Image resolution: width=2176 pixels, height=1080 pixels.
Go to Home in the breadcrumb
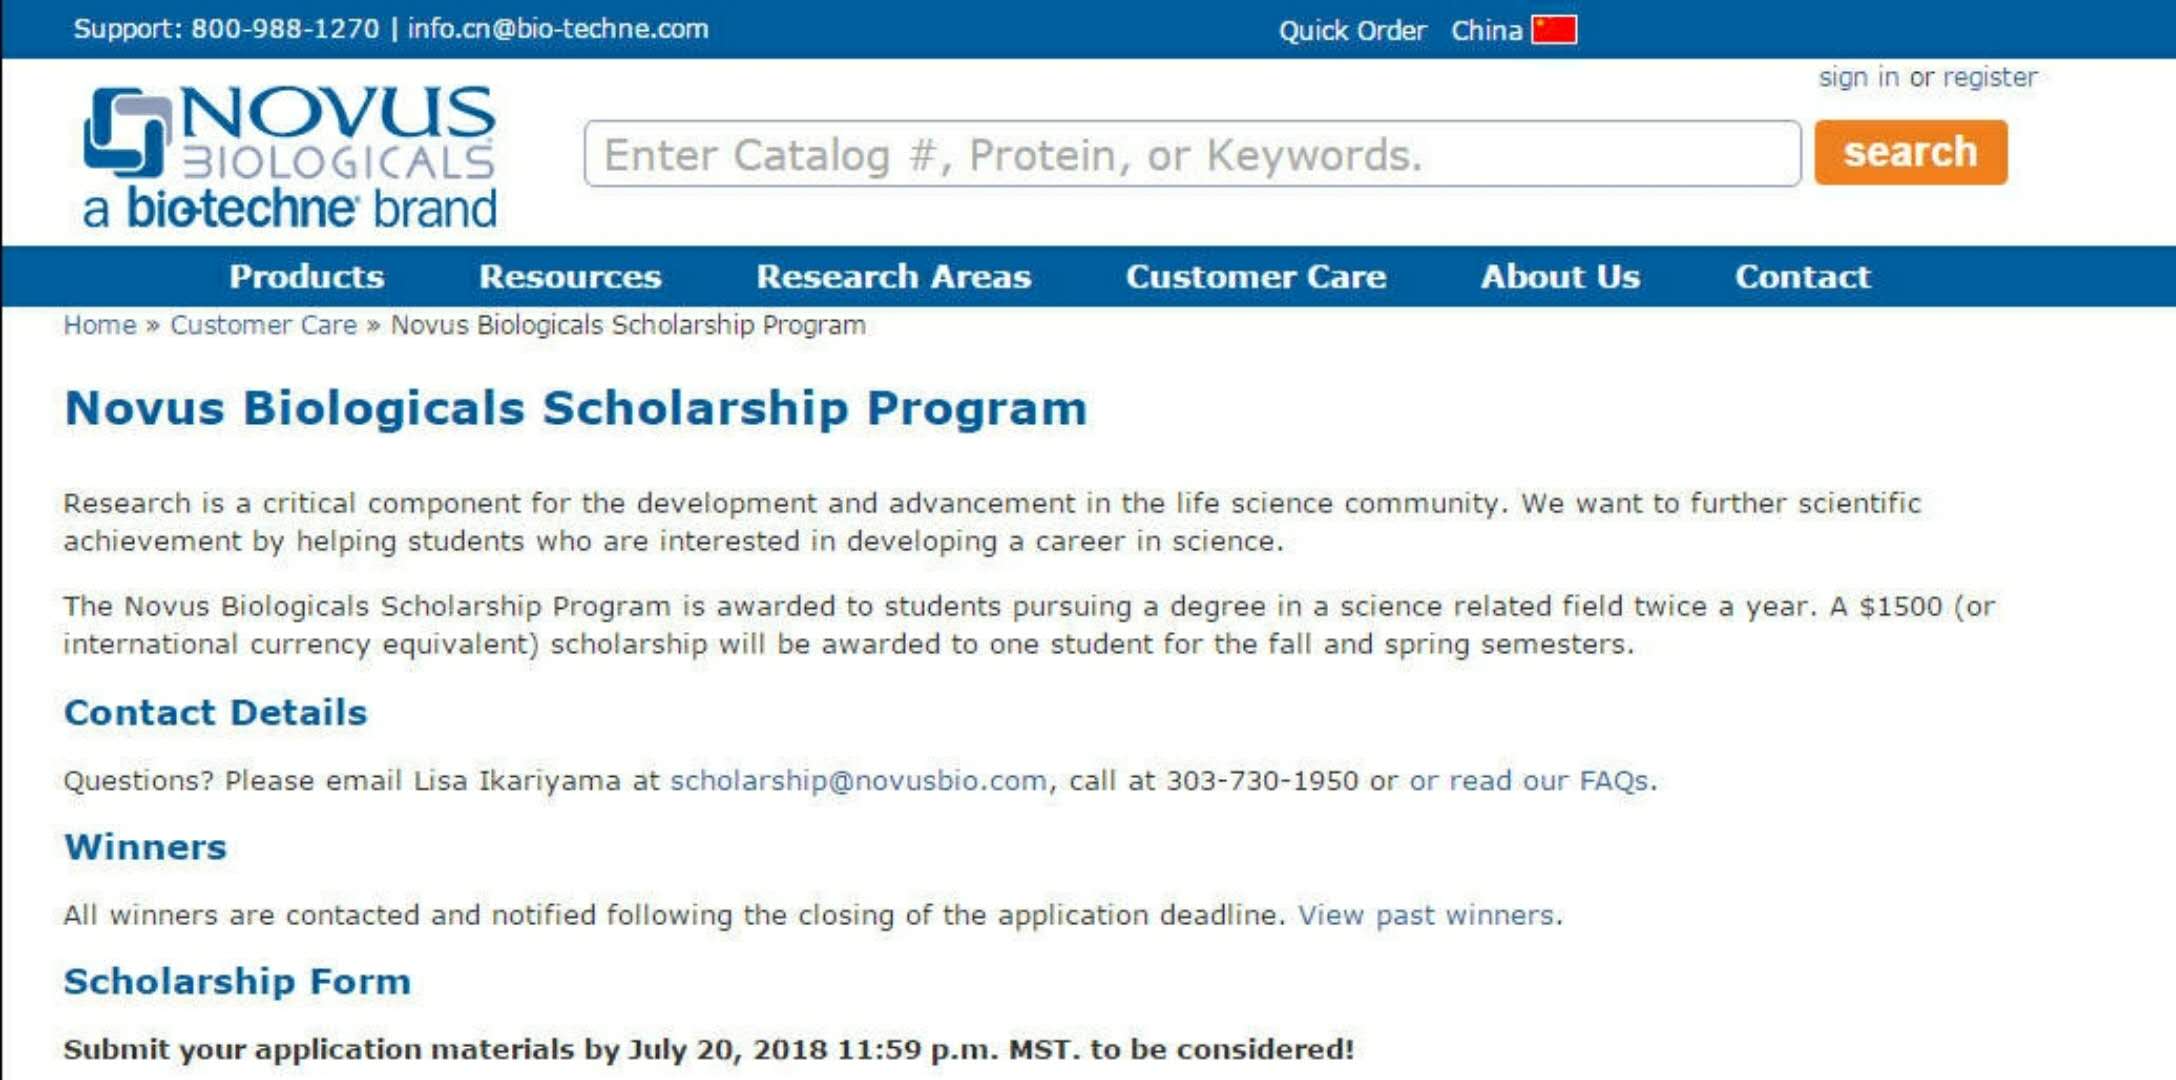pos(99,325)
